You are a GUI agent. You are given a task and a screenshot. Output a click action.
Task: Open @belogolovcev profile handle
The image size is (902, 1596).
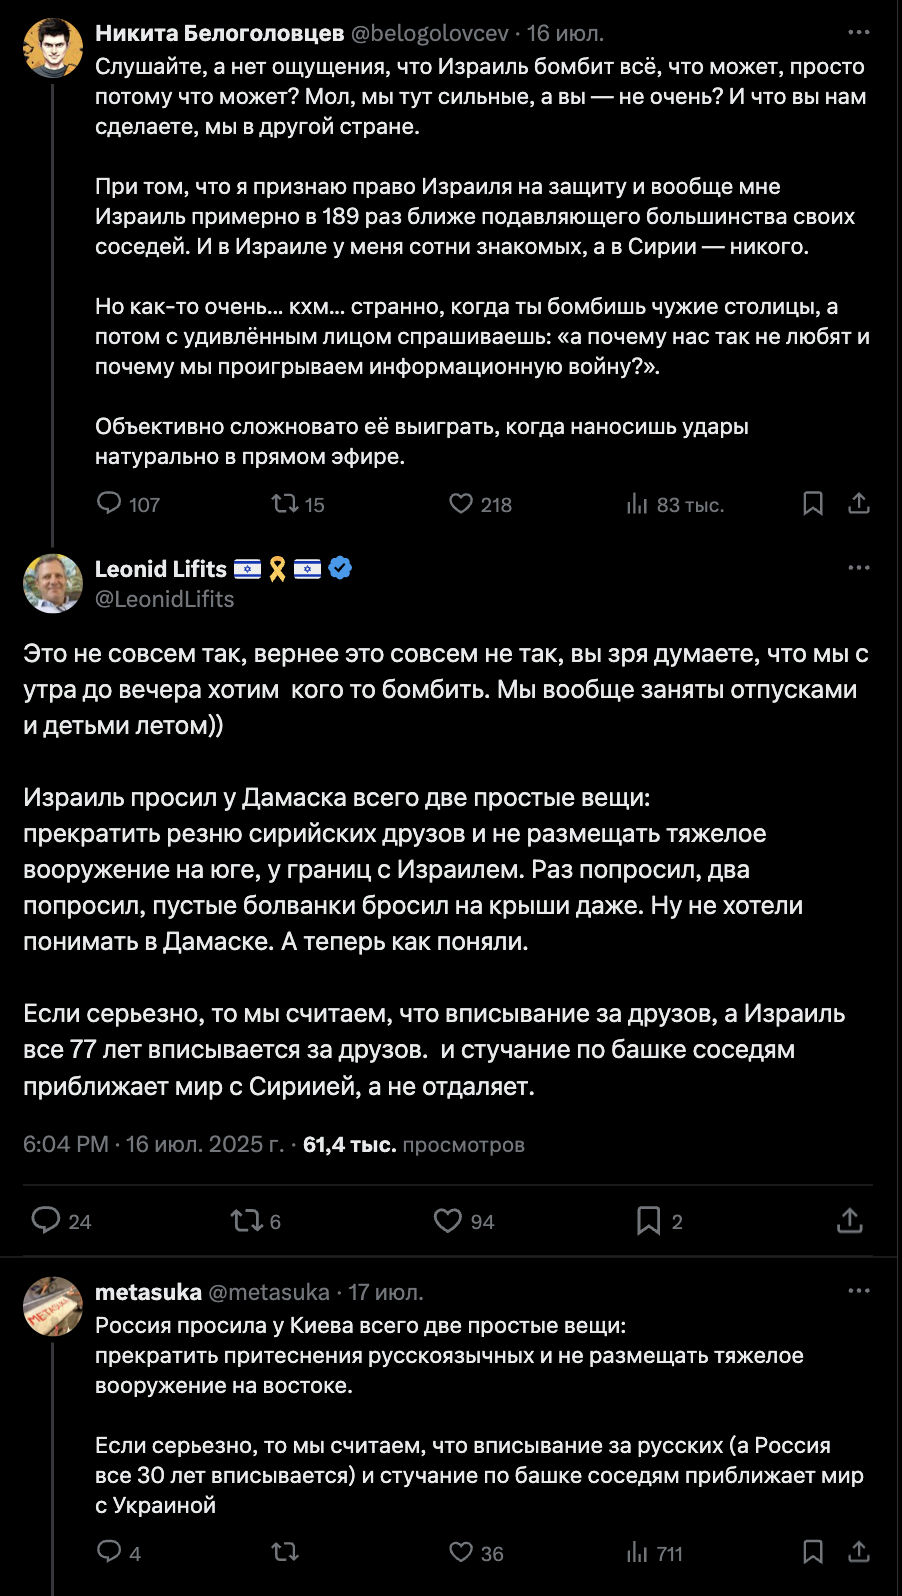point(430,33)
